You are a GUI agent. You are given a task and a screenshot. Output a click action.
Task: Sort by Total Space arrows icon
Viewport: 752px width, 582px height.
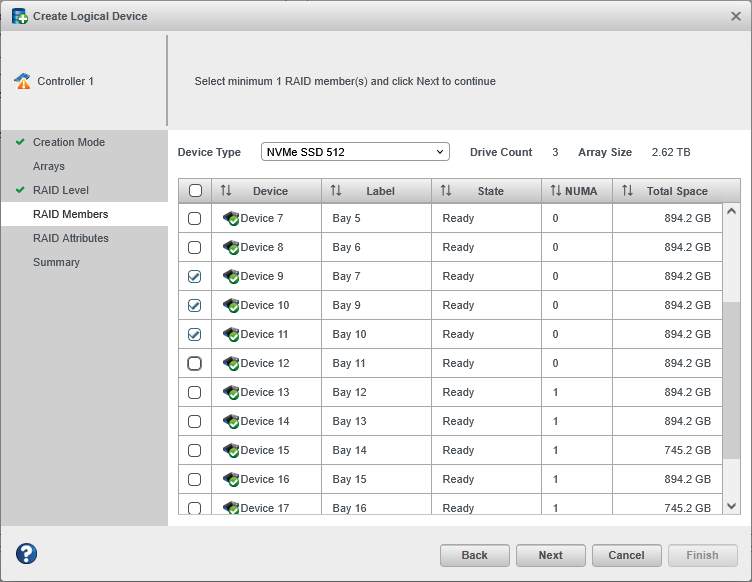pyautogui.click(x=627, y=191)
